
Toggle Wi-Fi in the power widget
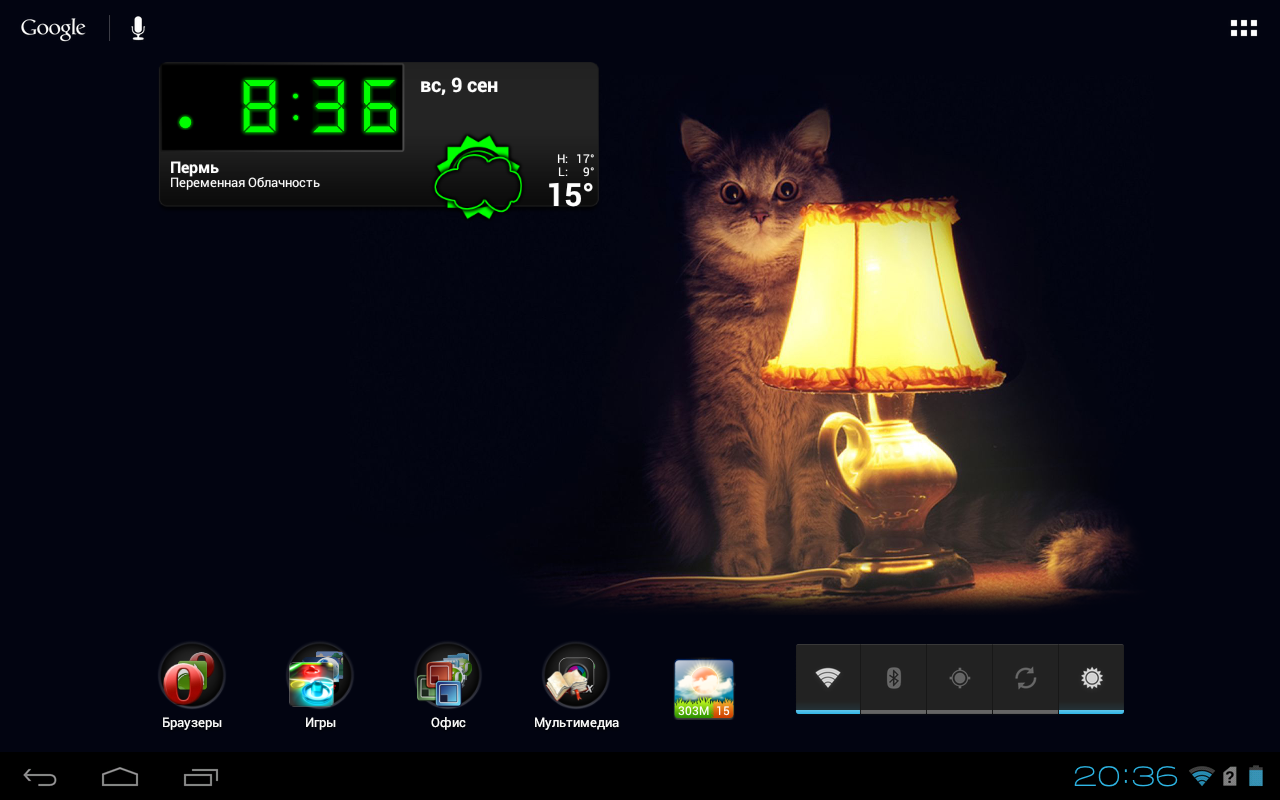coord(828,678)
